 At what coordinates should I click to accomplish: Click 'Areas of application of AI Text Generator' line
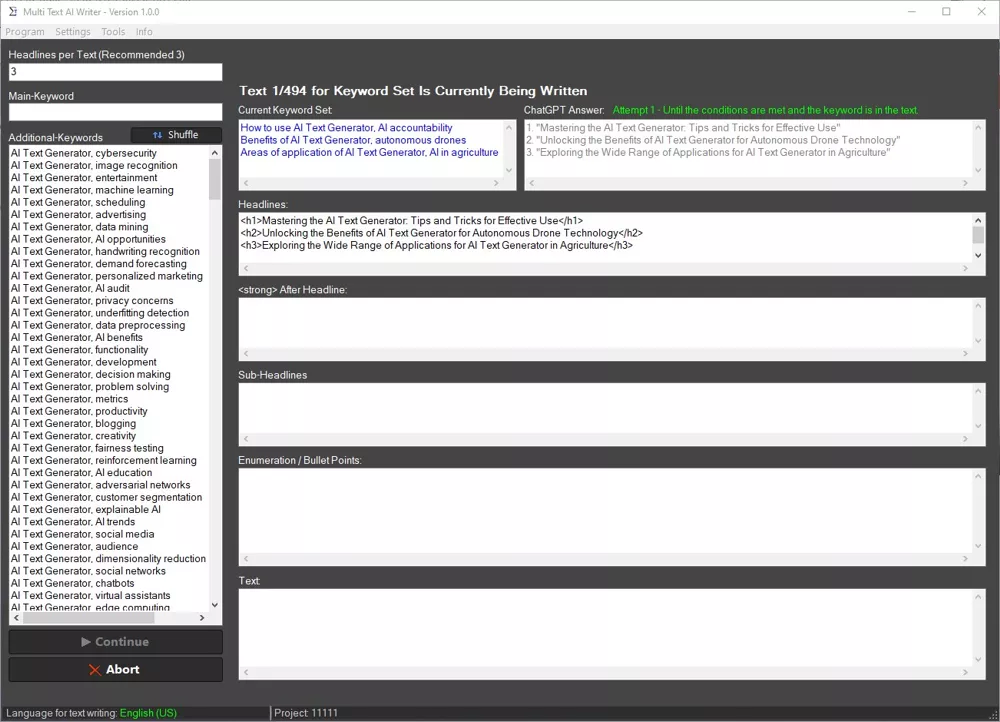pyautogui.click(x=369, y=152)
